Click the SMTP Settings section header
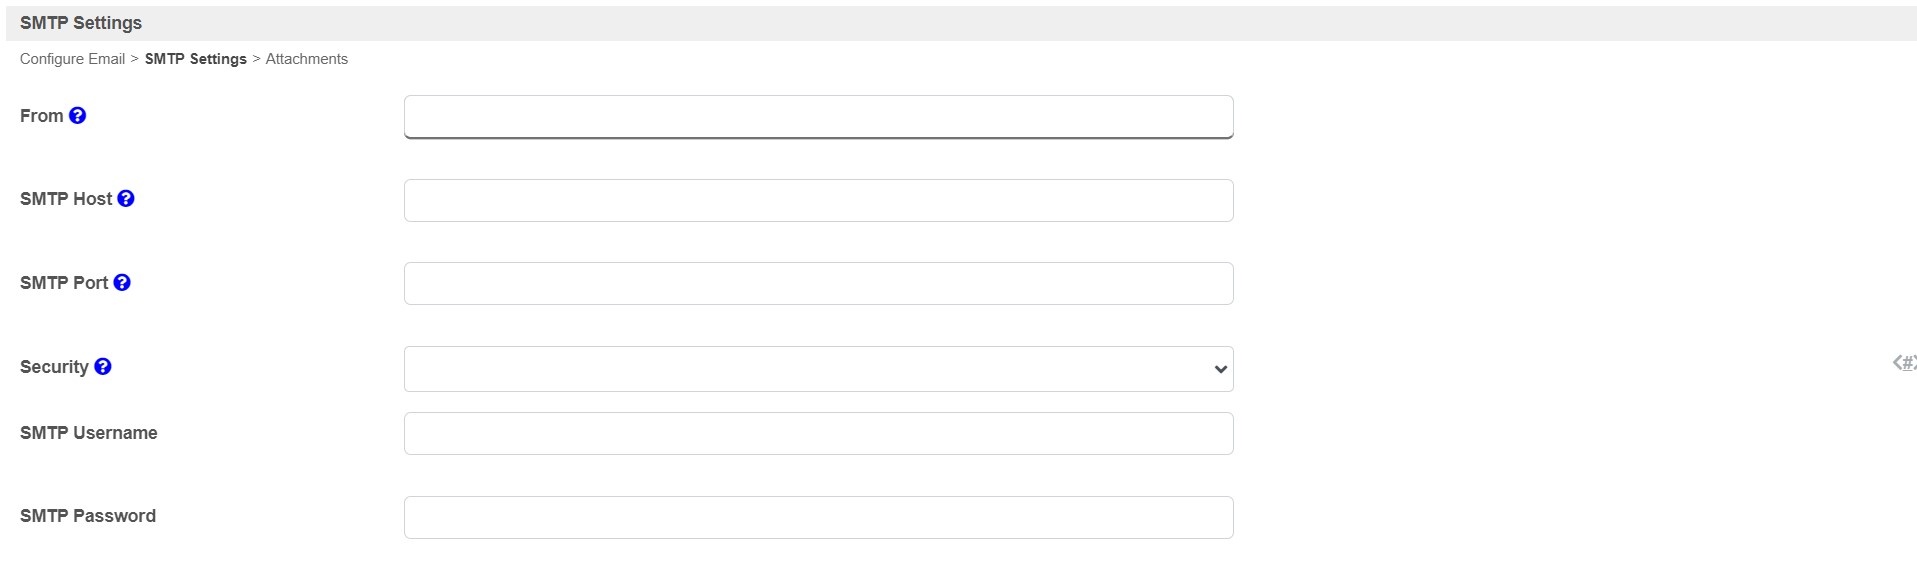This screenshot has height=561, width=1917. (x=81, y=23)
